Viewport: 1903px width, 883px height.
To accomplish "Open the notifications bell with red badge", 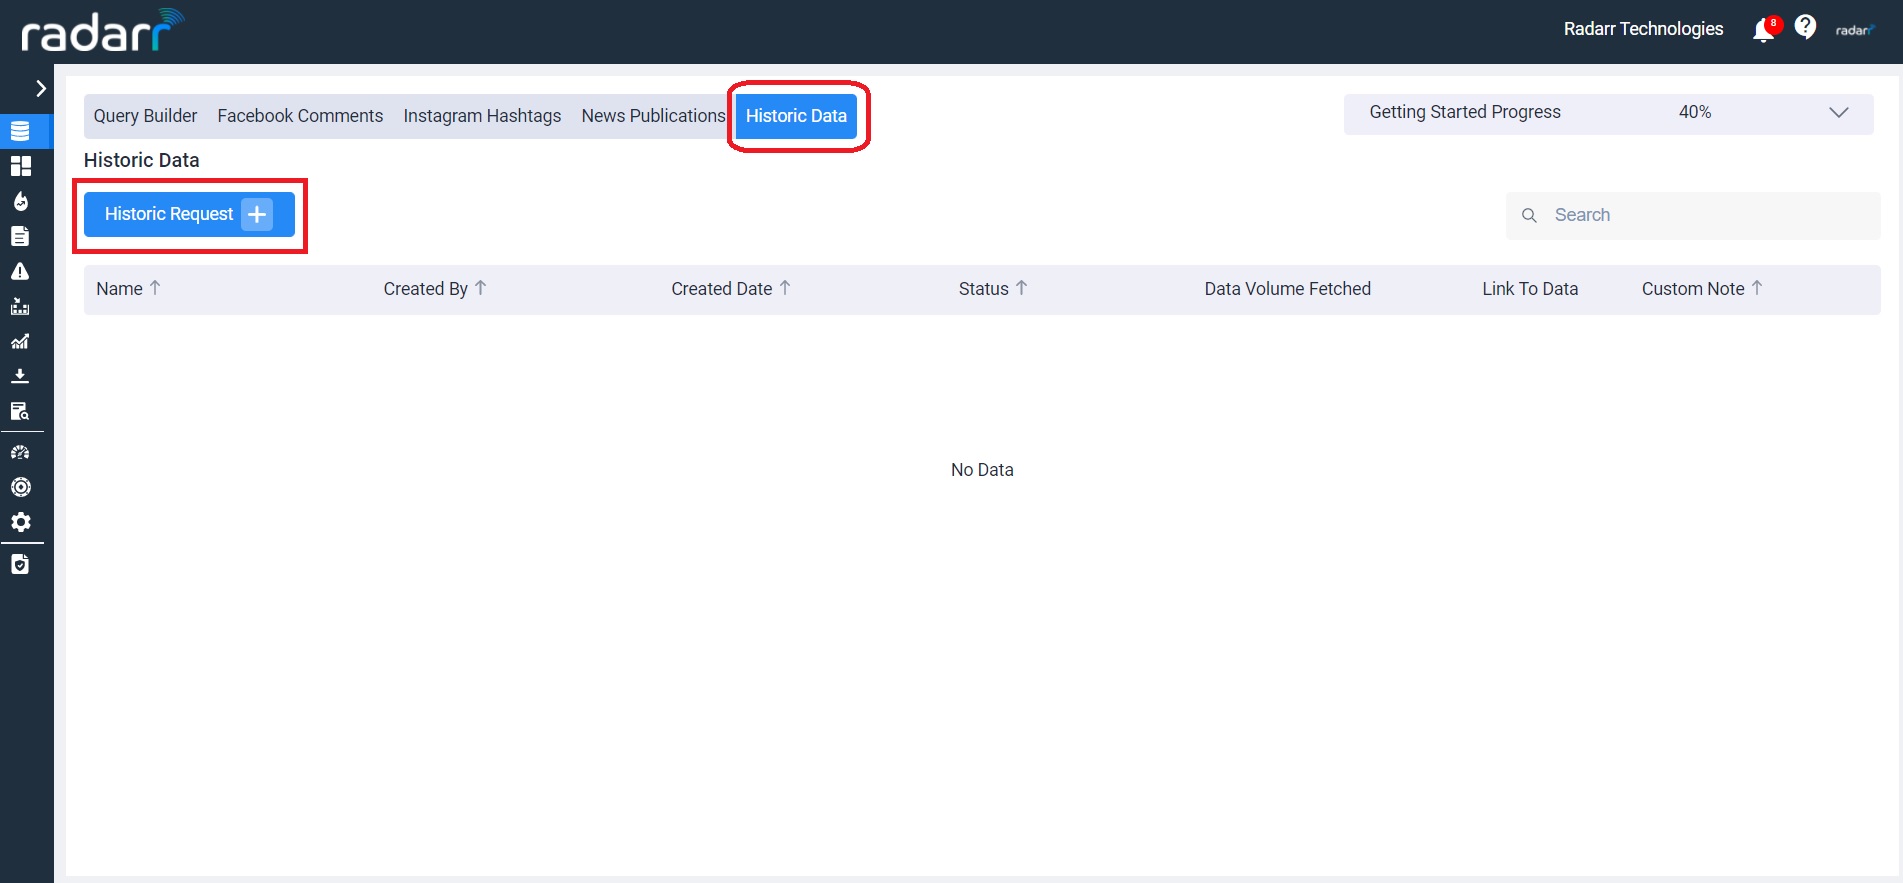I will point(1765,29).
